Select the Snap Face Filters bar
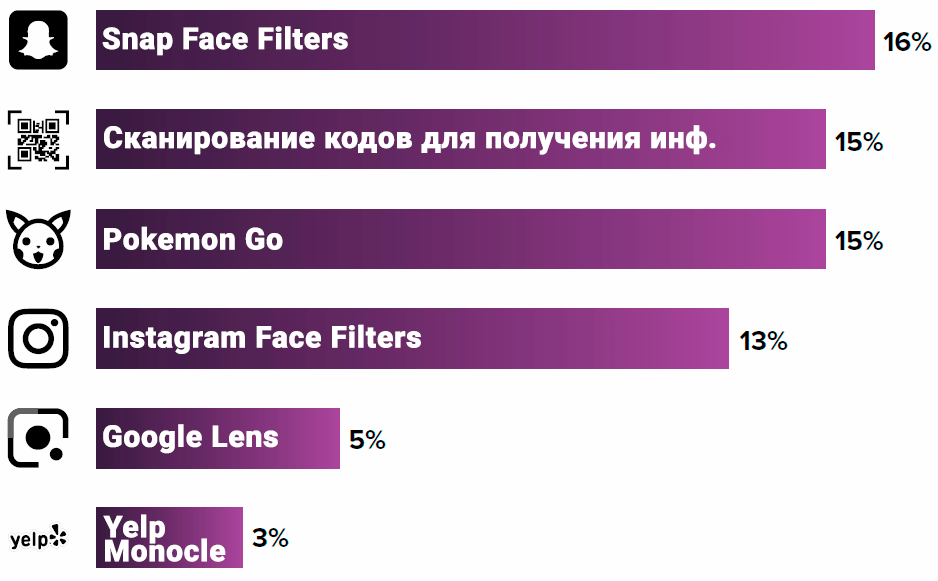Viewport: 938px width, 581px height. coord(600,40)
